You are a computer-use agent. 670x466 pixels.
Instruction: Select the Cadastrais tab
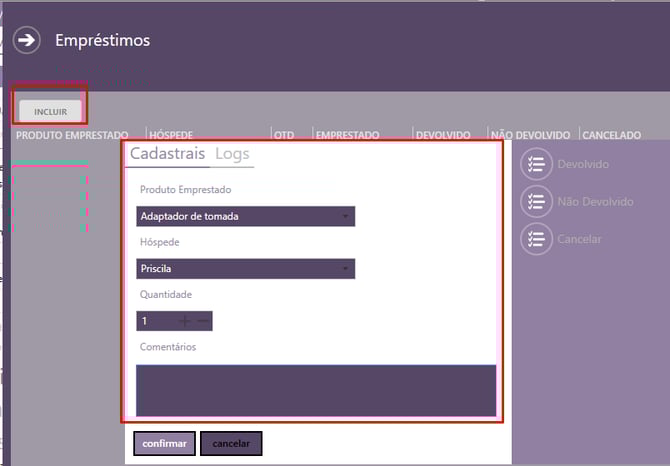[167, 154]
